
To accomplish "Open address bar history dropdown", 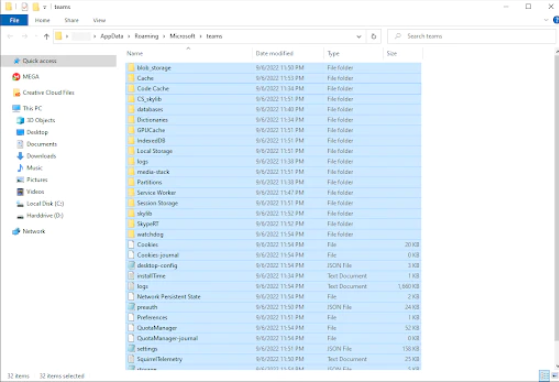I will coord(359,36).
